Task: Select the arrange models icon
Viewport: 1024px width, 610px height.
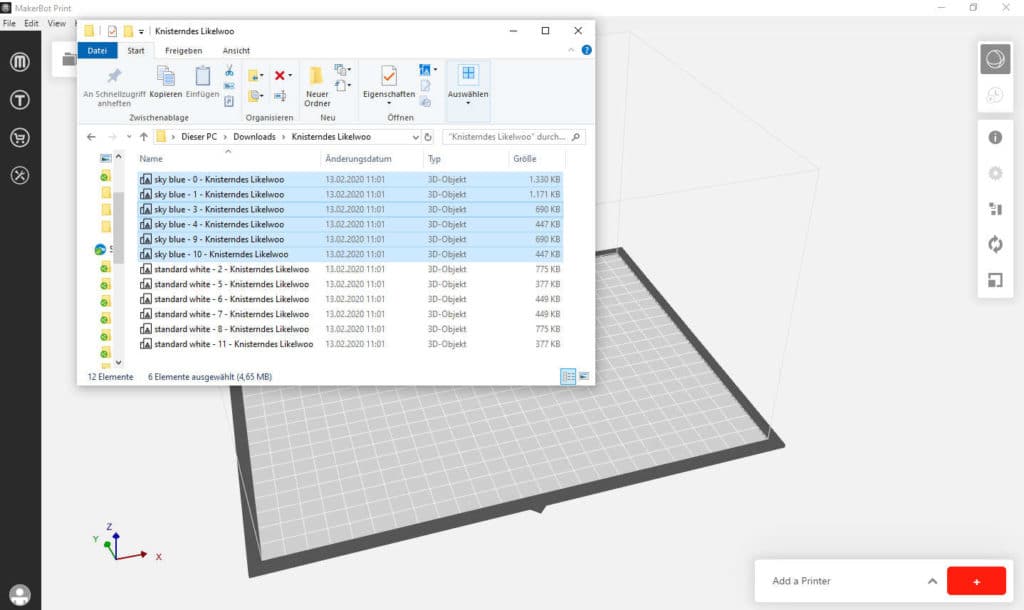Action: [x=995, y=209]
